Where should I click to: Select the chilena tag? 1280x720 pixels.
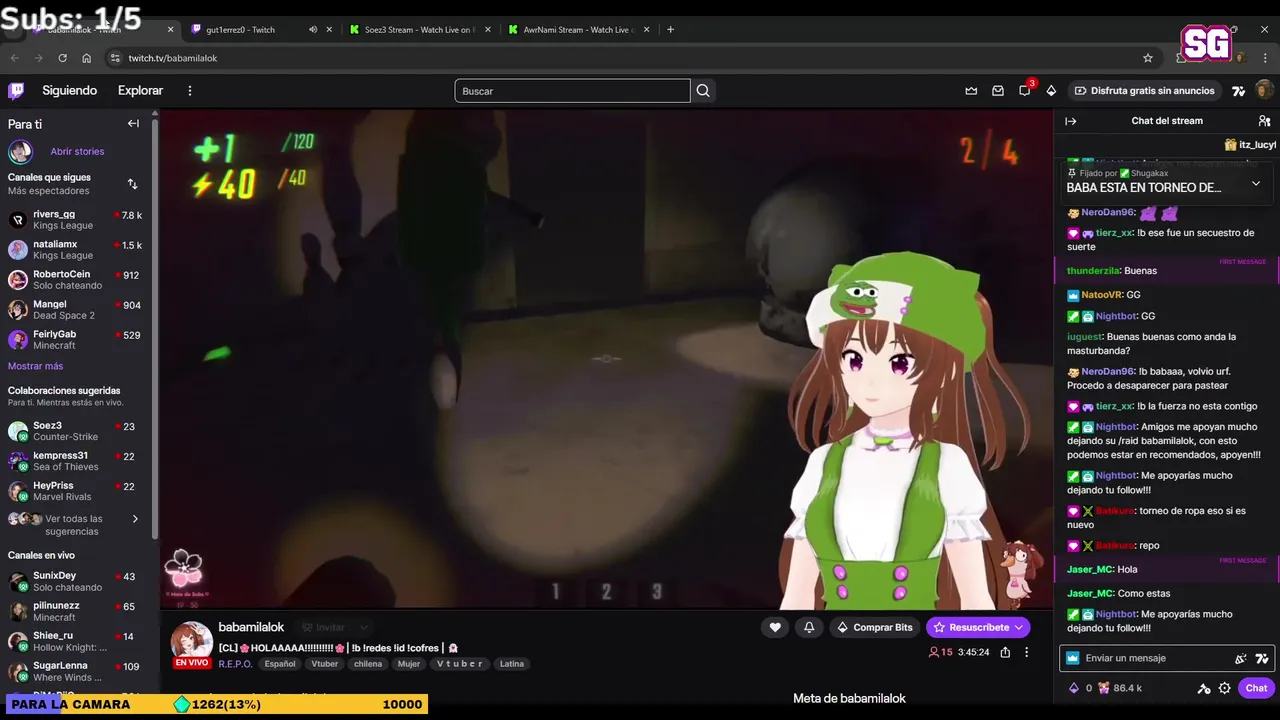tap(368, 664)
